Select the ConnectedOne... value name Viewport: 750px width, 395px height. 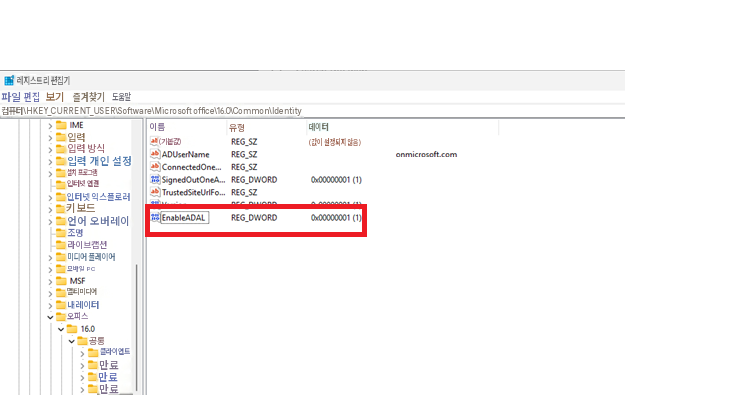tap(192, 167)
